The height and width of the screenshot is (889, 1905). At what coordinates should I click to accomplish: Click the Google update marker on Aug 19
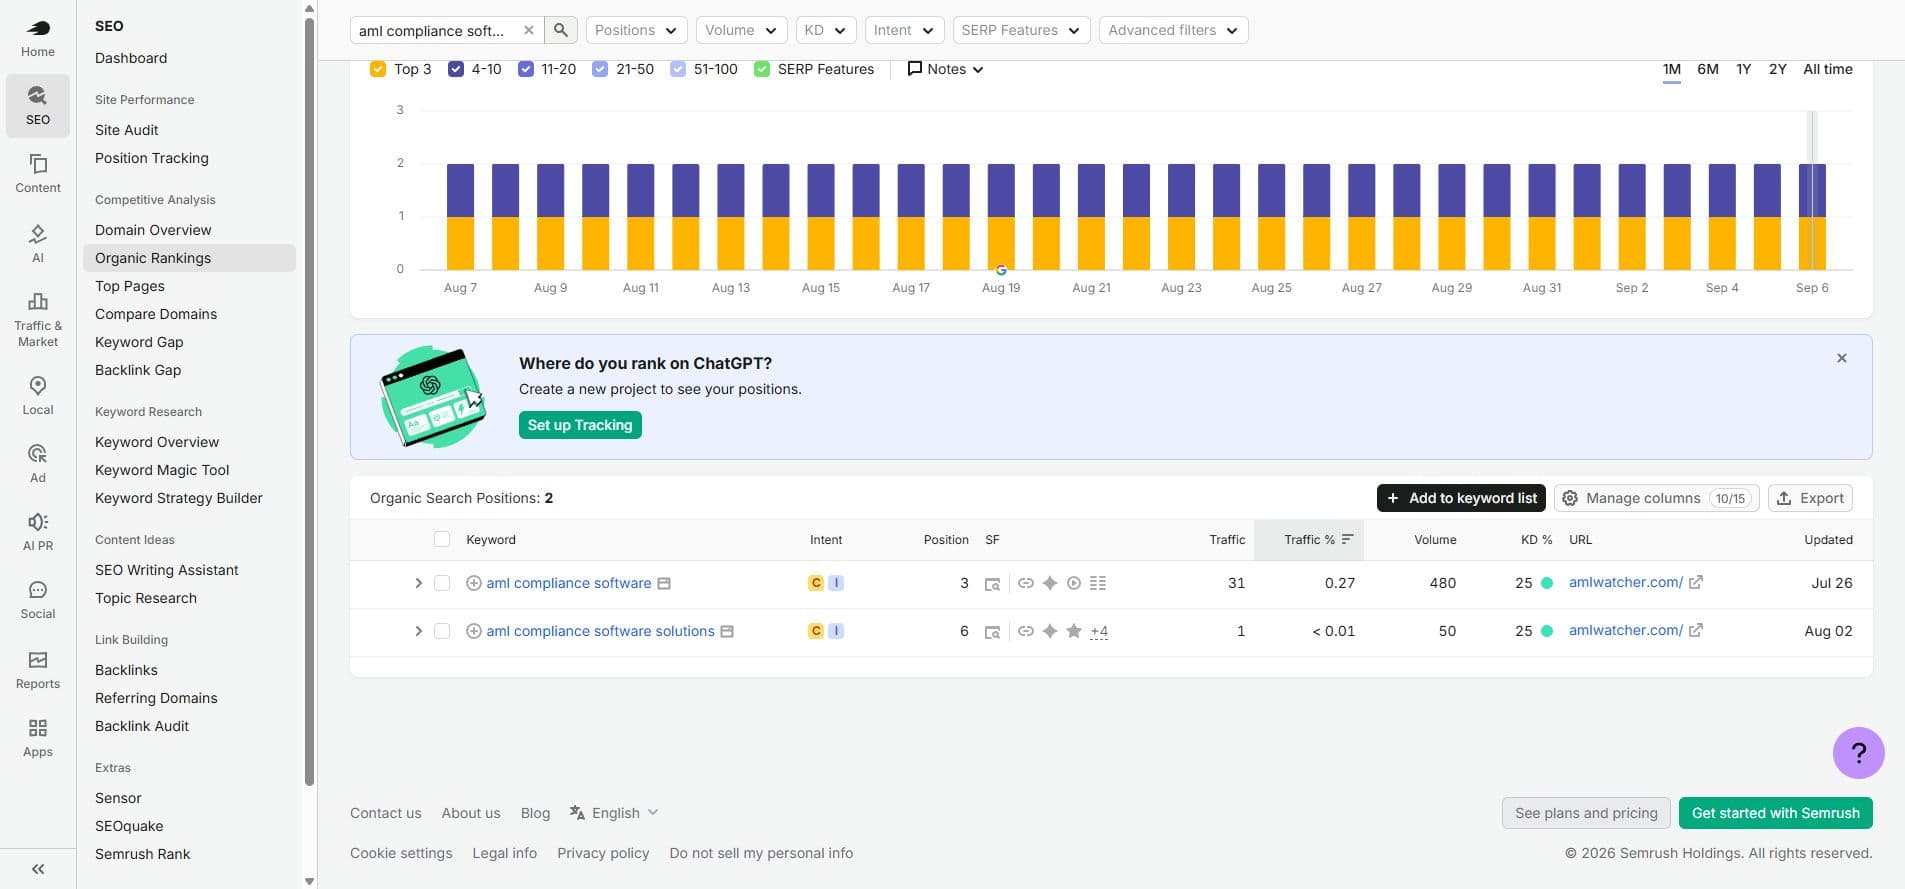point(1001,270)
